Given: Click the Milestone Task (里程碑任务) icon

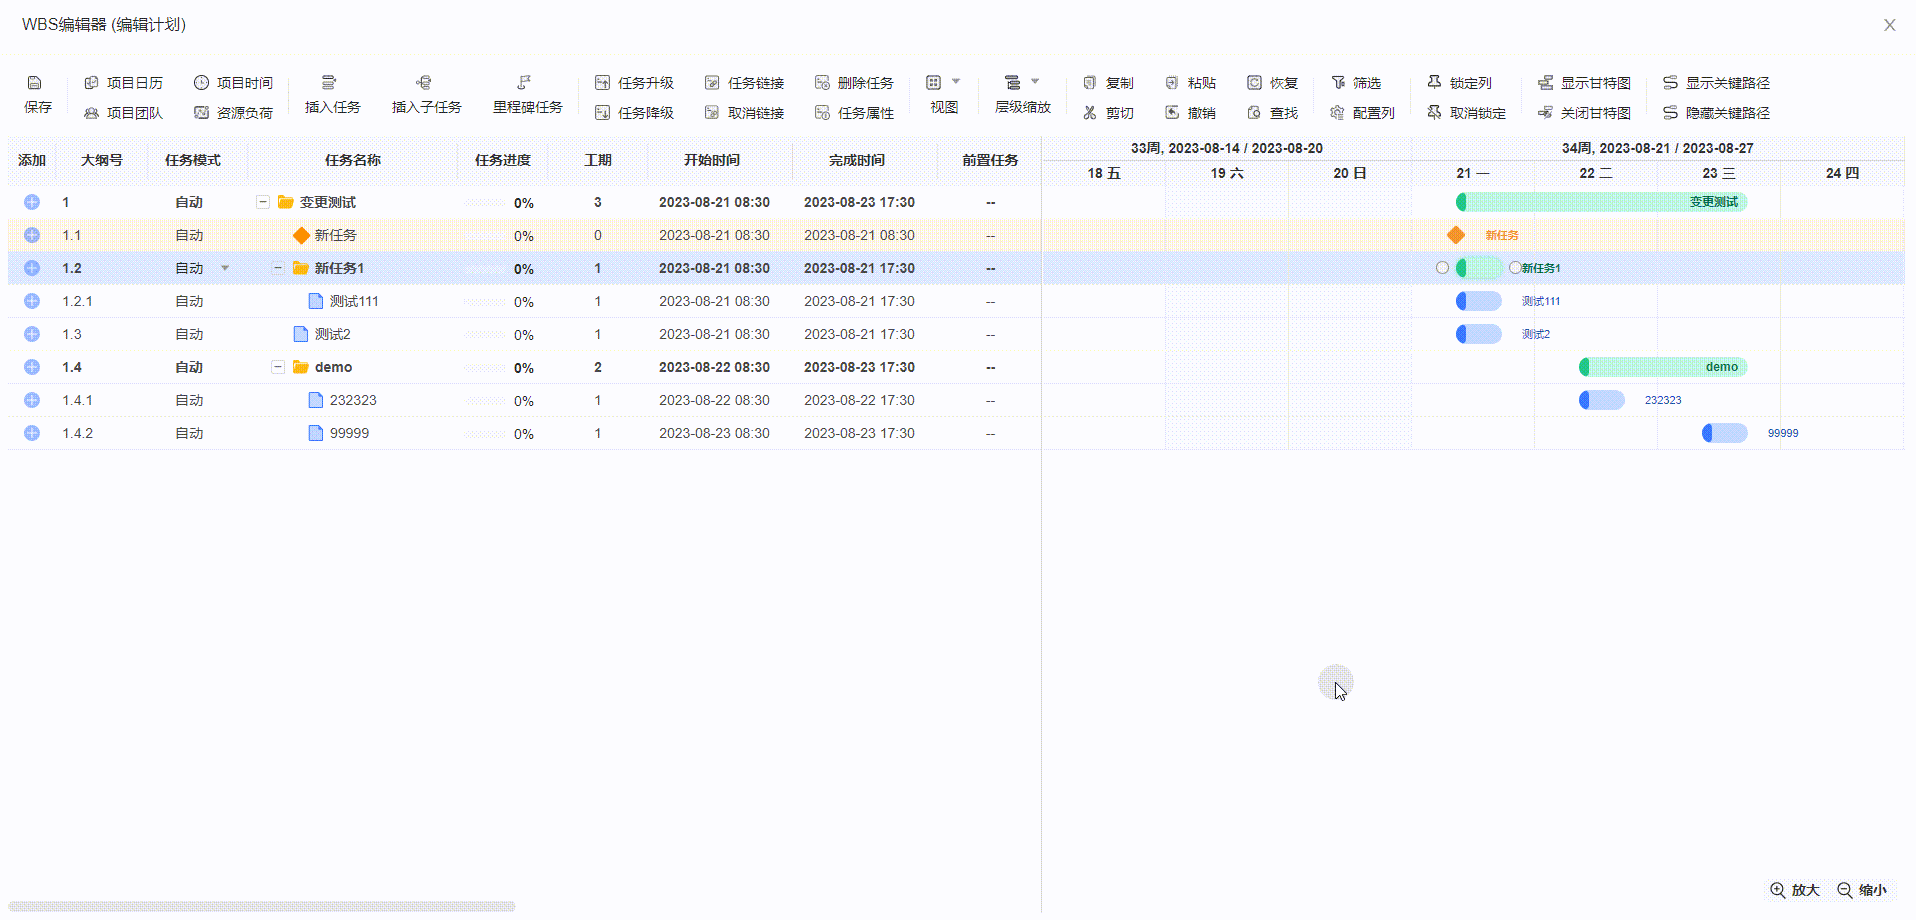Looking at the screenshot, I should click(x=524, y=83).
